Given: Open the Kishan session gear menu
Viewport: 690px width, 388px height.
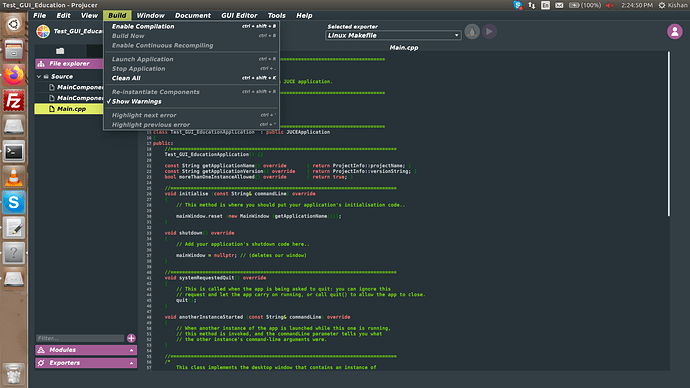Looking at the screenshot, I should (672, 5).
